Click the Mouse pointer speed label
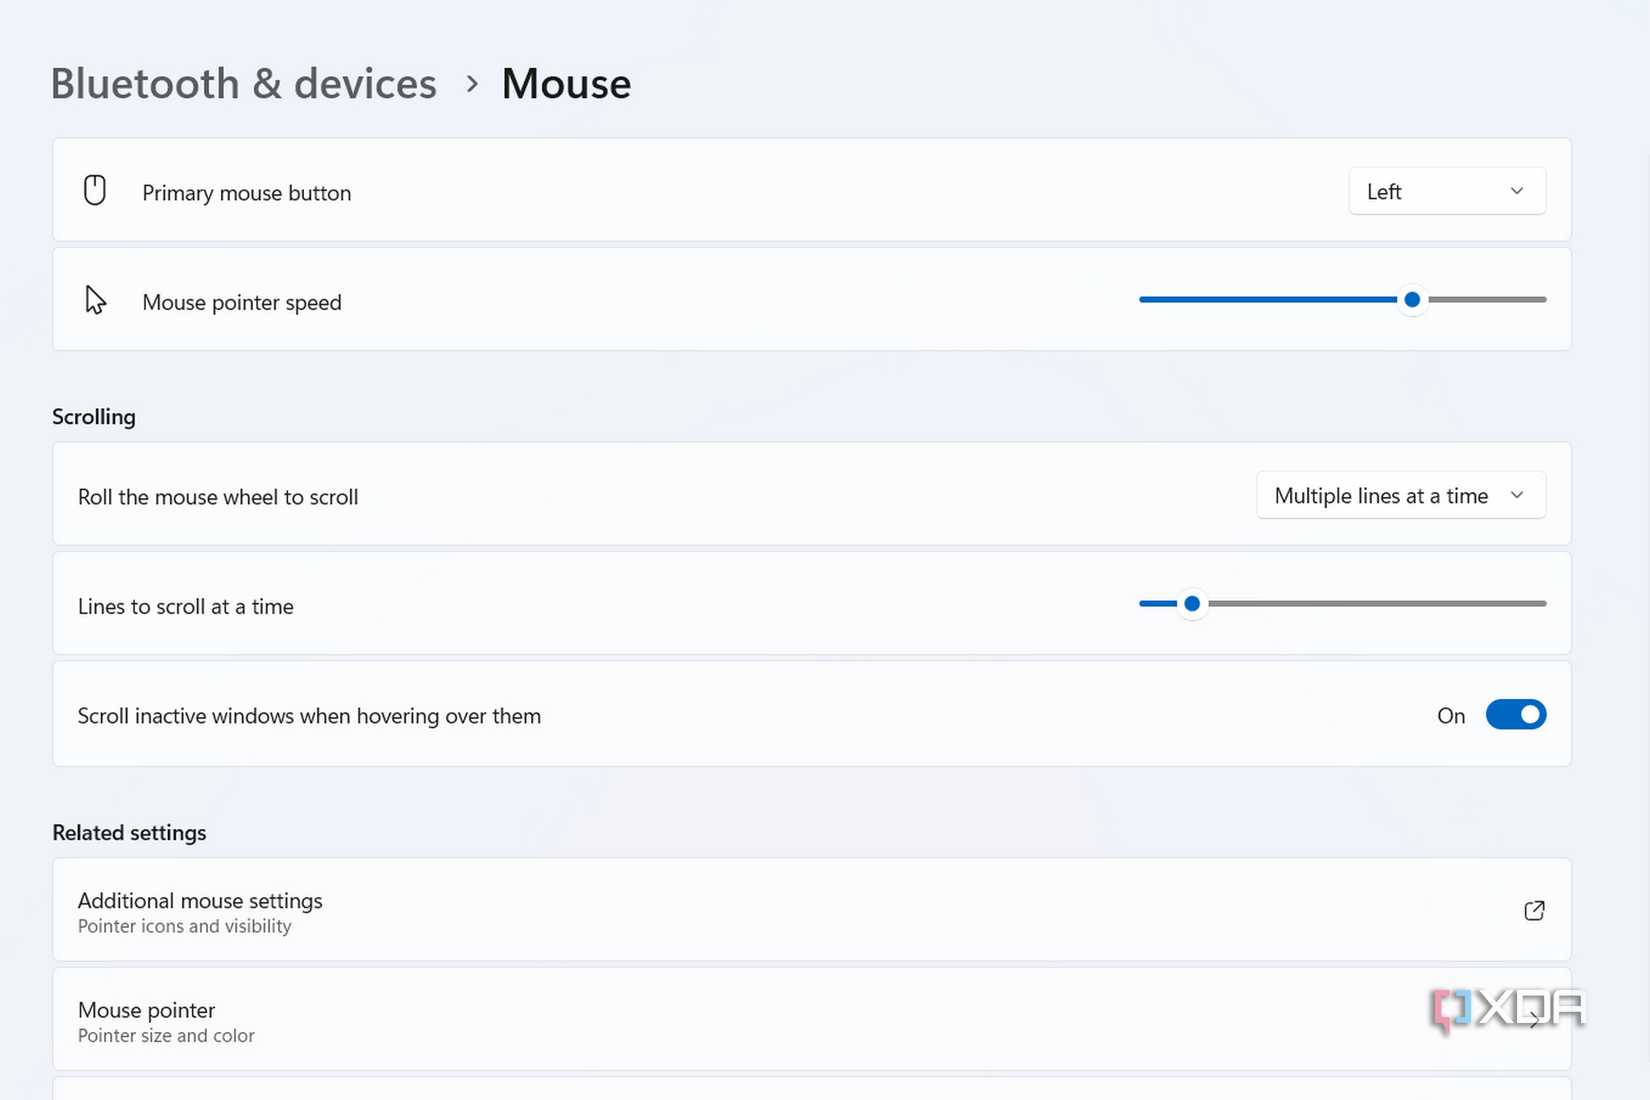Viewport: 1650px width, 1100px height. pos(242,302)
